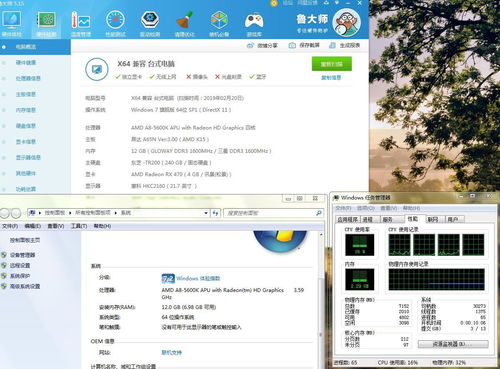Click 控制面板主页 link
Viewport: 500px width, 369px height.
coord(25,240)
